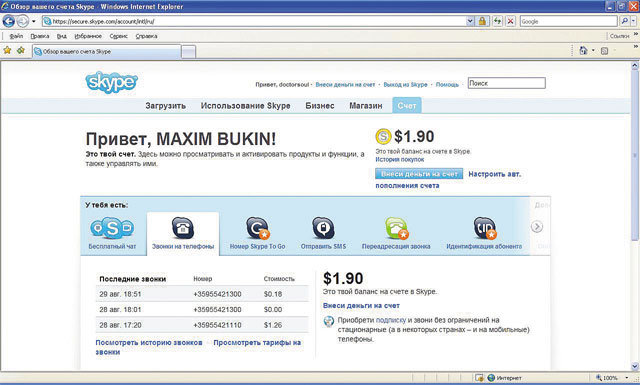The image size is (640, 385).
Task: Click the right arrow to show more features
Action: pyautogui.click(x=537, y=227)
